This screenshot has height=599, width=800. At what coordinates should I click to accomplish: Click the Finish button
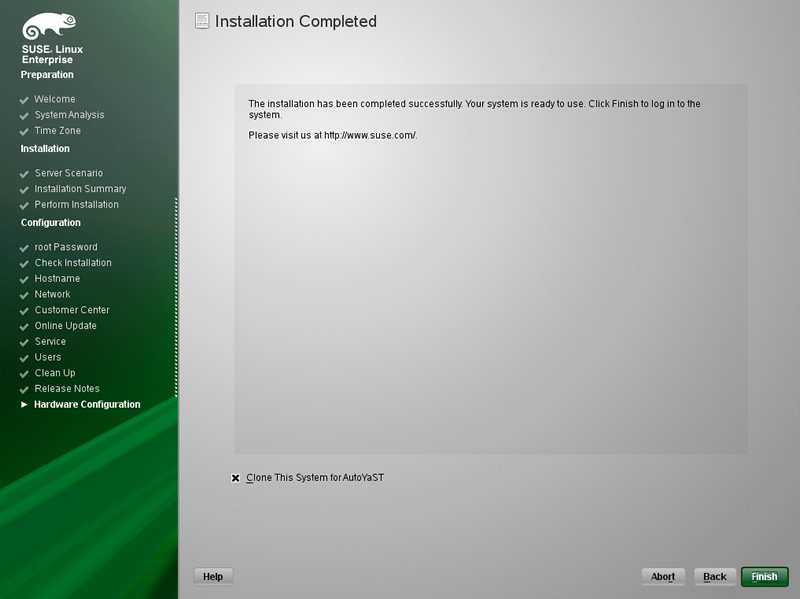pos(764,577)
